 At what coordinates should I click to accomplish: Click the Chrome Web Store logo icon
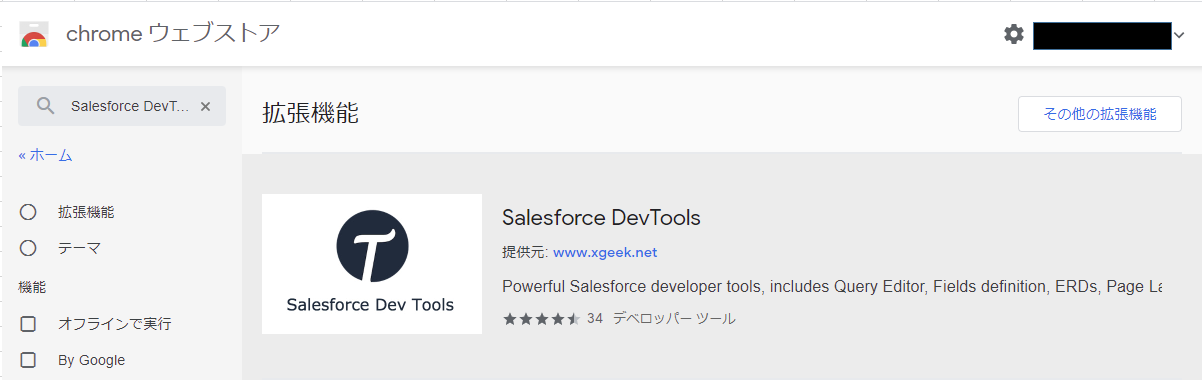pos(33,34)
